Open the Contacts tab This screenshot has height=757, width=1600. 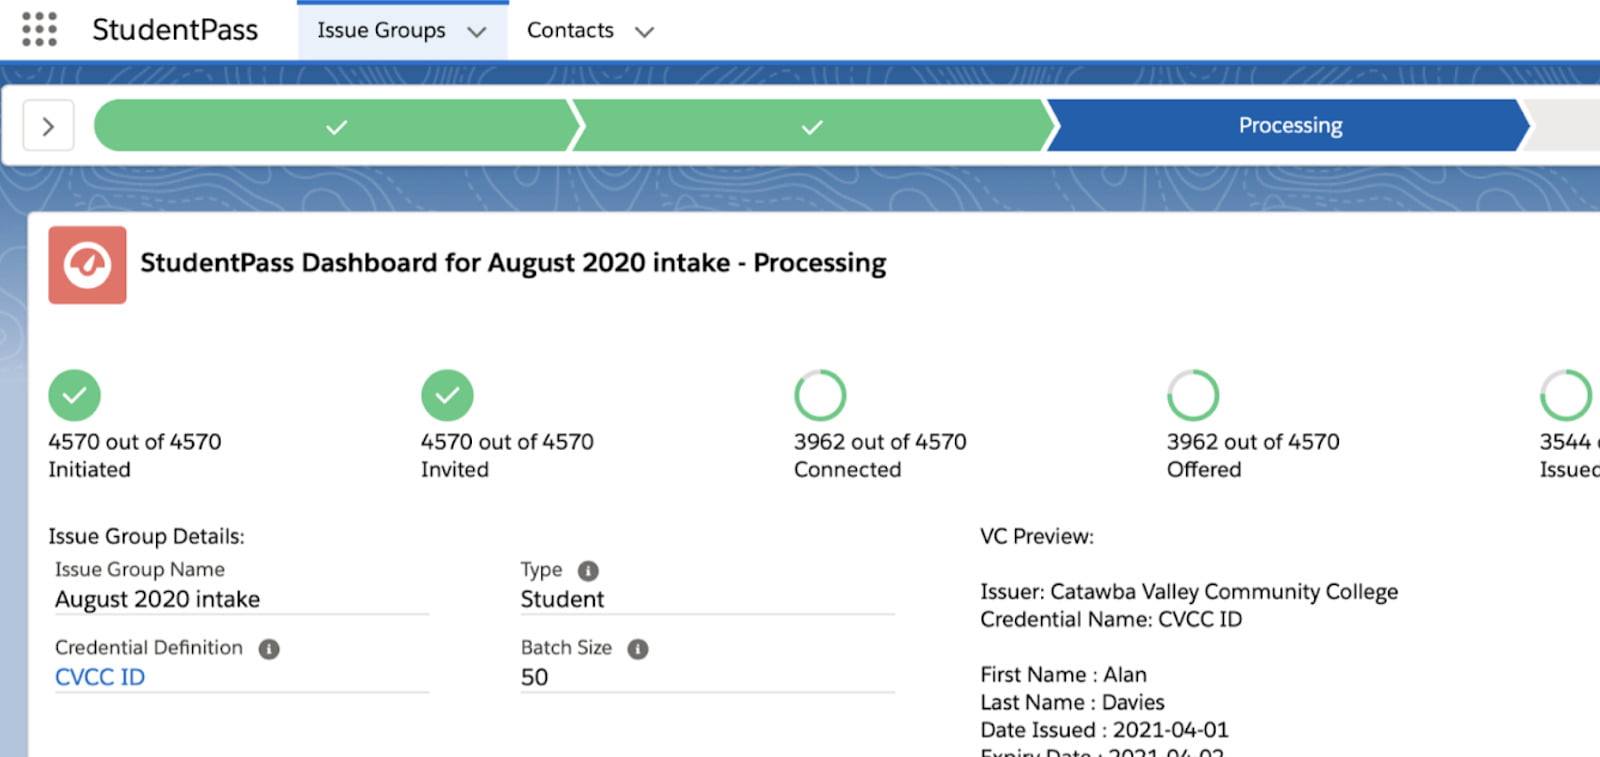point(570,31)
